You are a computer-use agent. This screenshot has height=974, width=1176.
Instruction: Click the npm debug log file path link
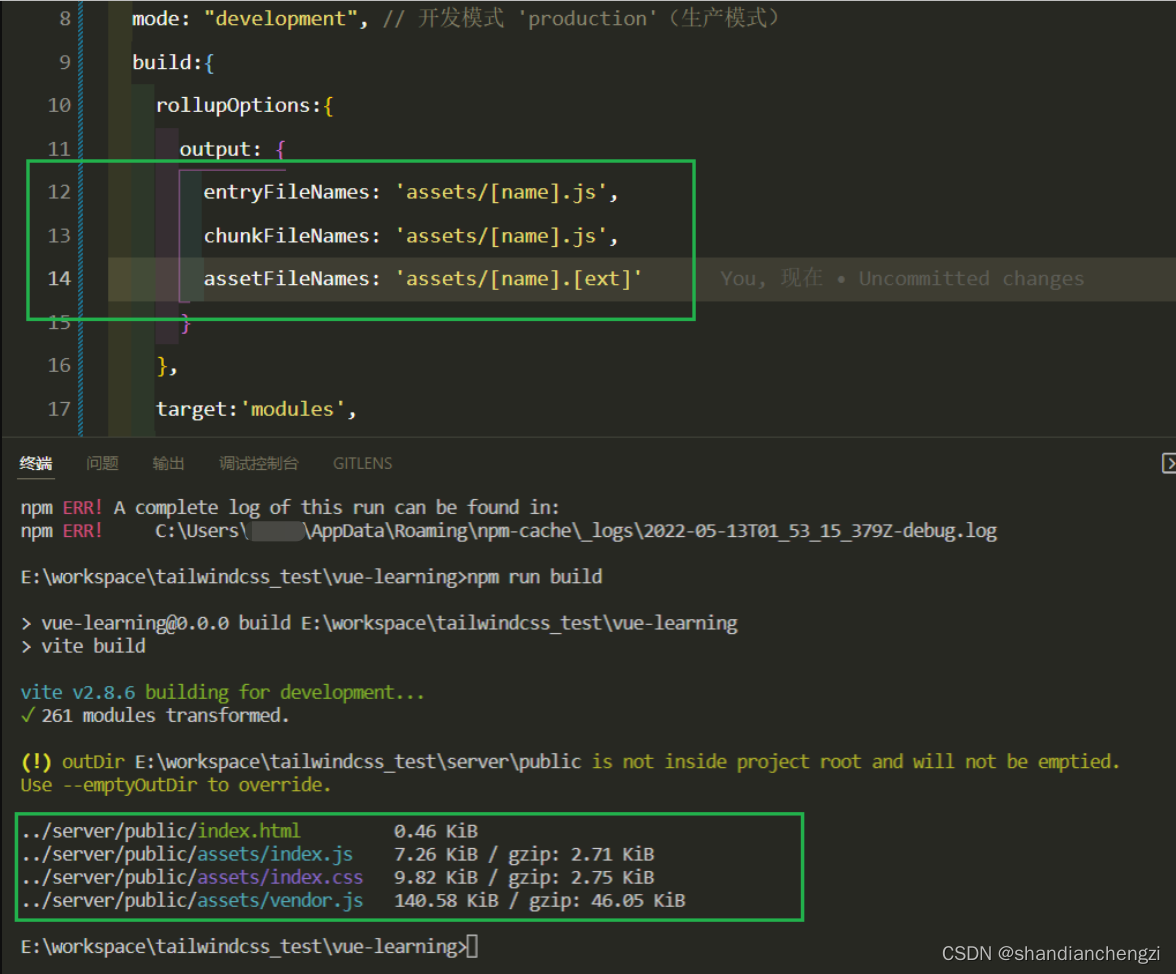click(x=575, y=530)
